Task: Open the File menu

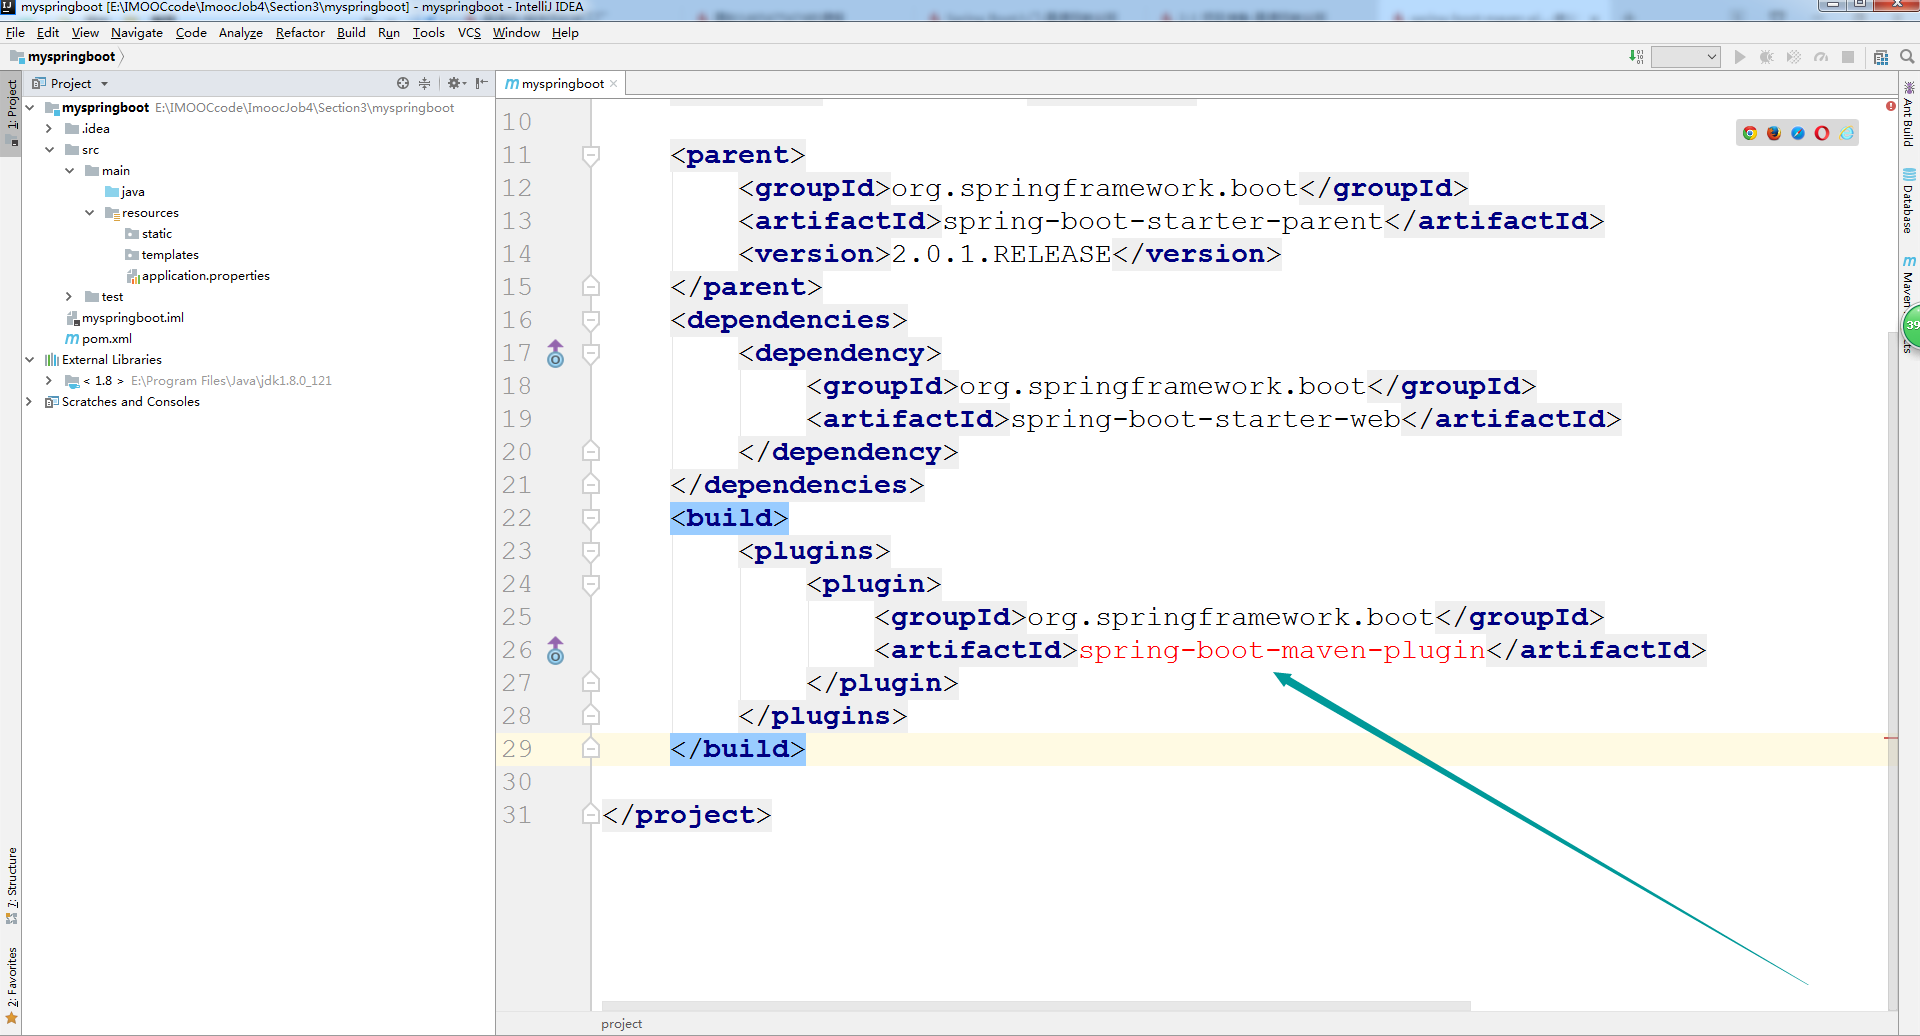Action: click(x=15, y=32)
